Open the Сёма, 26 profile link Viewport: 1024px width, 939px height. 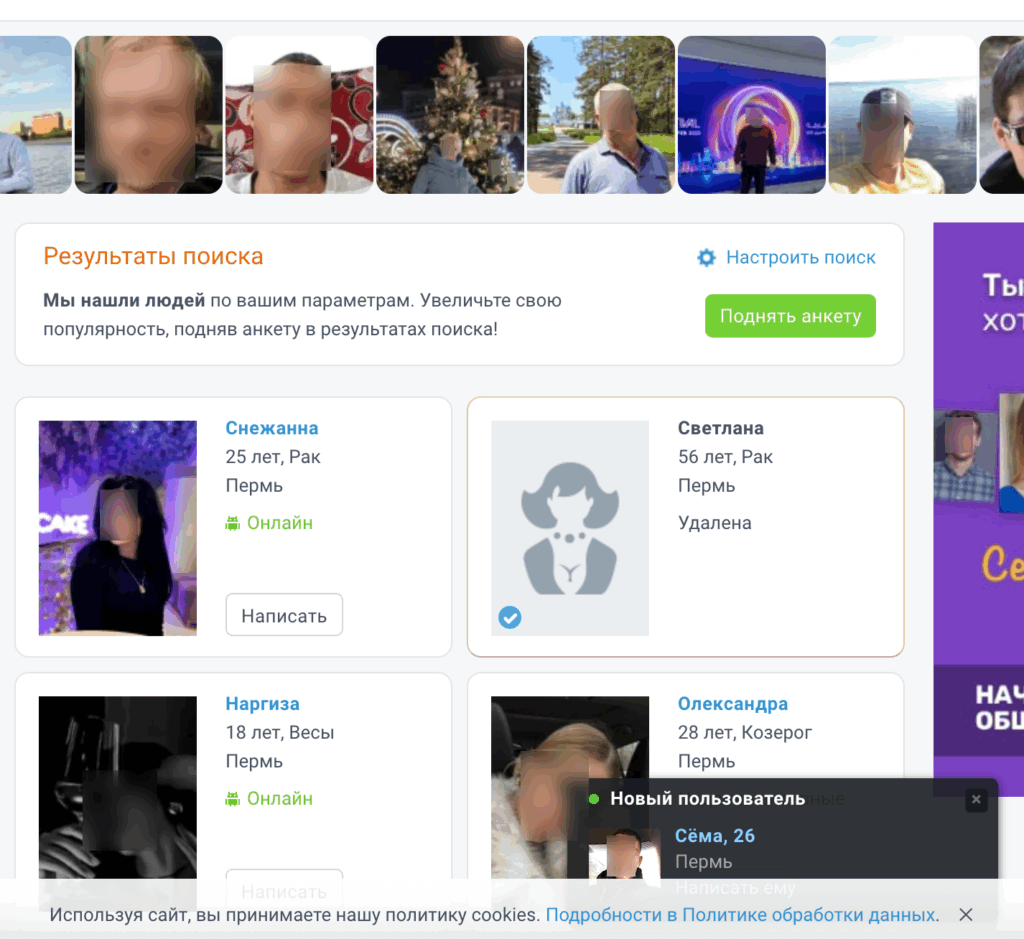(x=714, y=836)
